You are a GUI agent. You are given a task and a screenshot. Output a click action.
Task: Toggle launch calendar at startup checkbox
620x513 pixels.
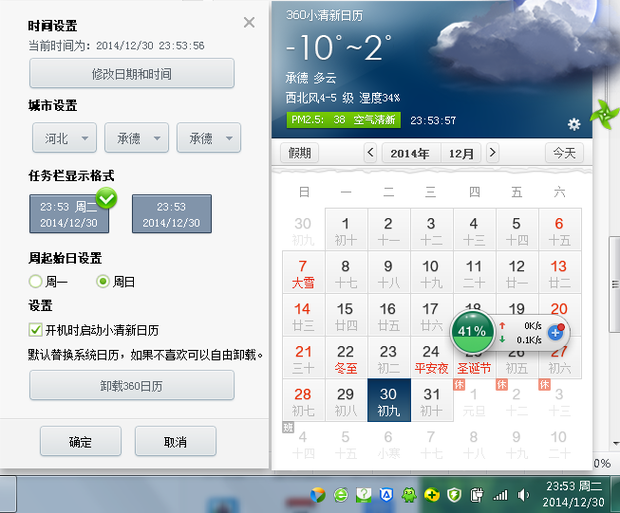click(x=35, y=329)
